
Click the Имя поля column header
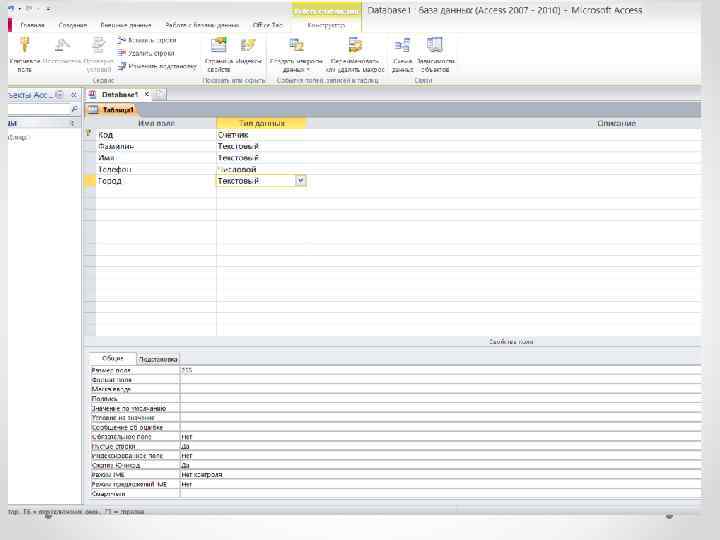tap(156, 123)
